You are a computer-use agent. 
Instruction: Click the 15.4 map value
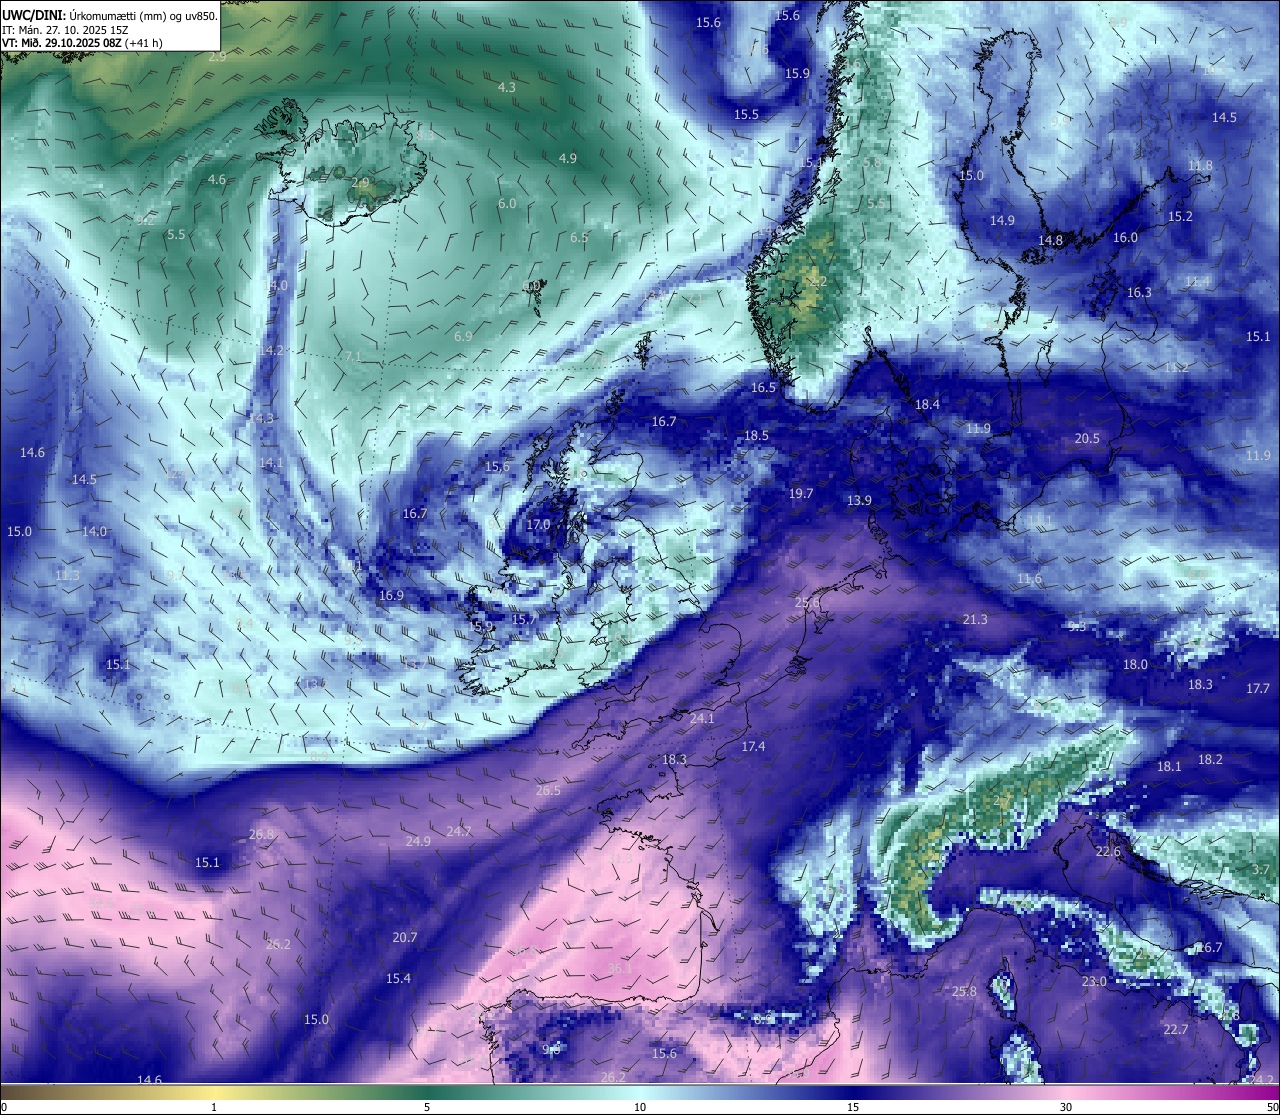point(398,978)
